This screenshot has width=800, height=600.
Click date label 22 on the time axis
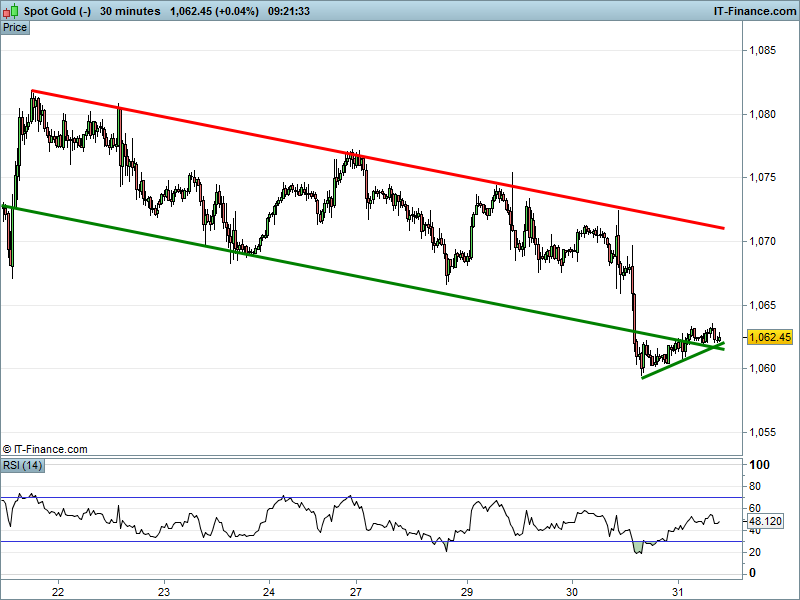[x=58, y=590]
